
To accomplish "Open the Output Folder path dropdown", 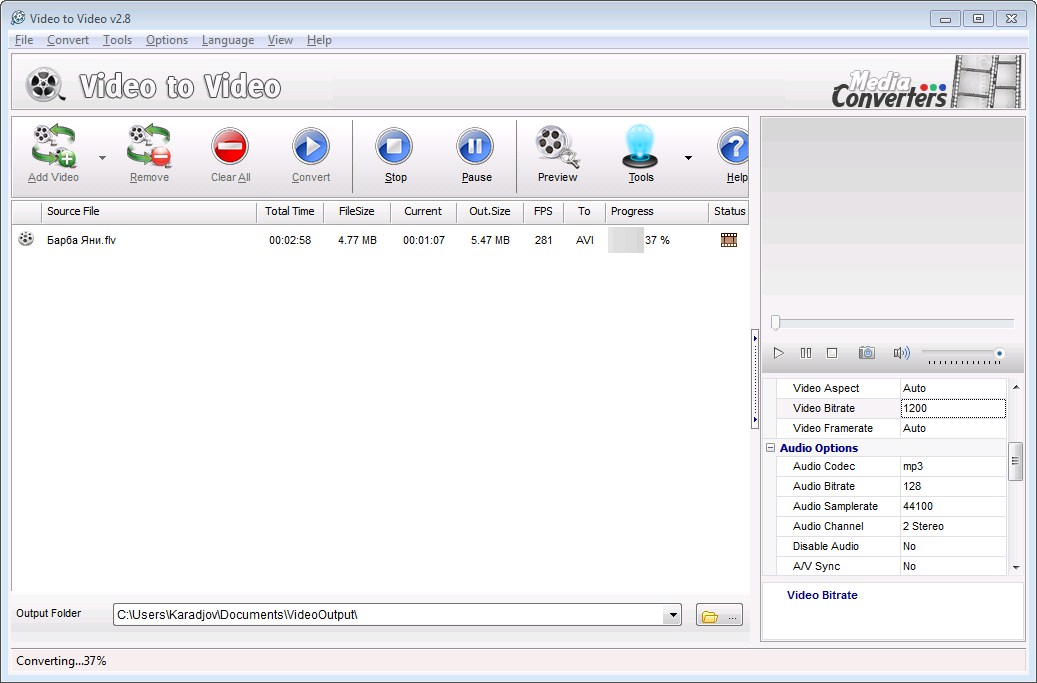I will pos(673,615).
